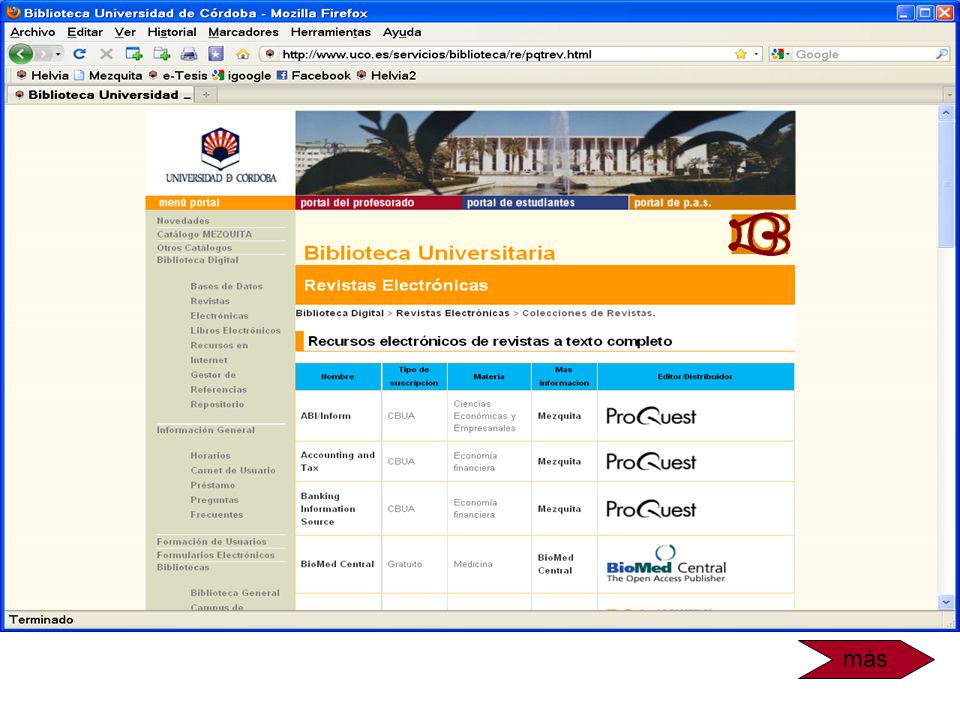Click the stop loading X icon
Image resolution: width=960 pixels, height=720 pixels.
tap(107, 54)
